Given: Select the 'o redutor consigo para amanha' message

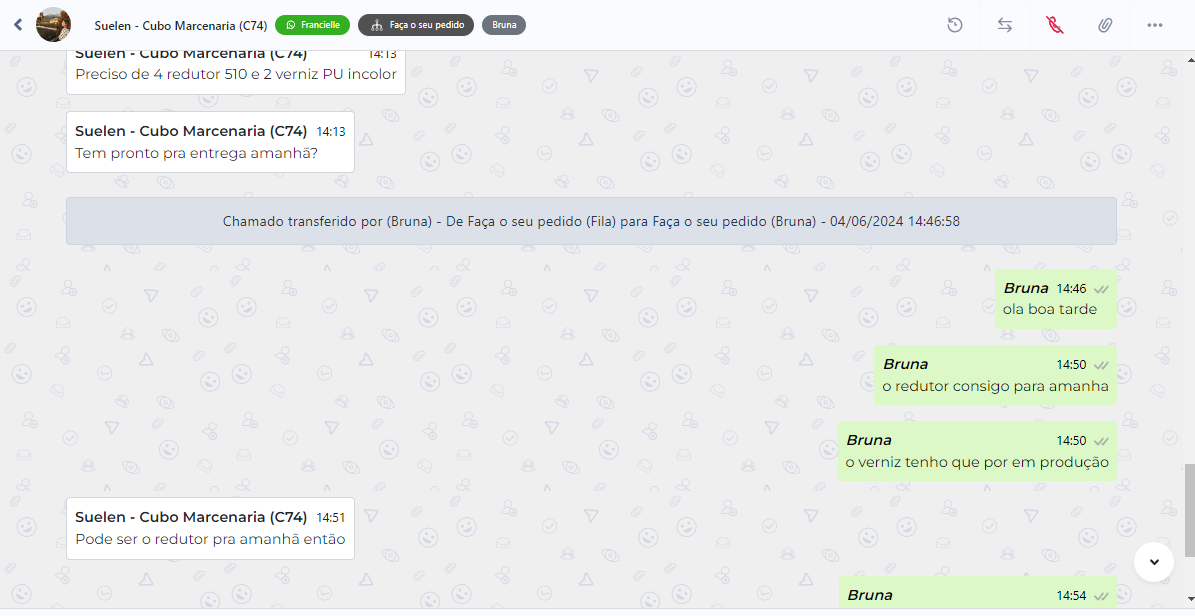Looking at the screenshot, I should [x=995, y=375].
